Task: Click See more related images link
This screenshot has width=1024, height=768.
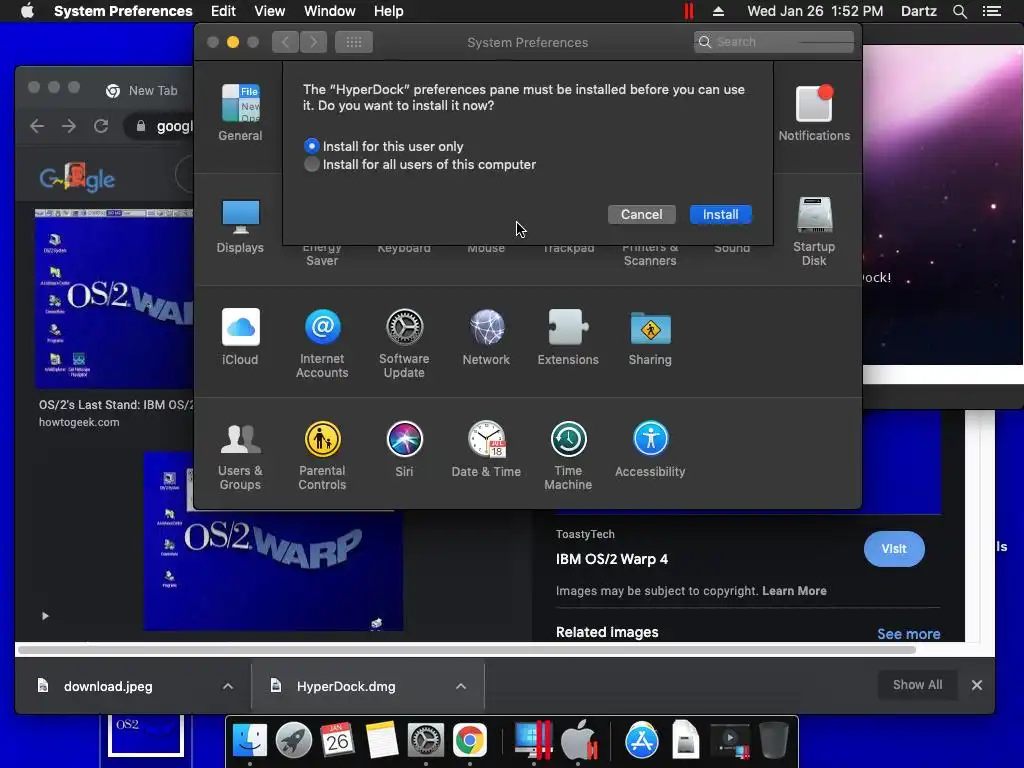Action: point(908,633)
